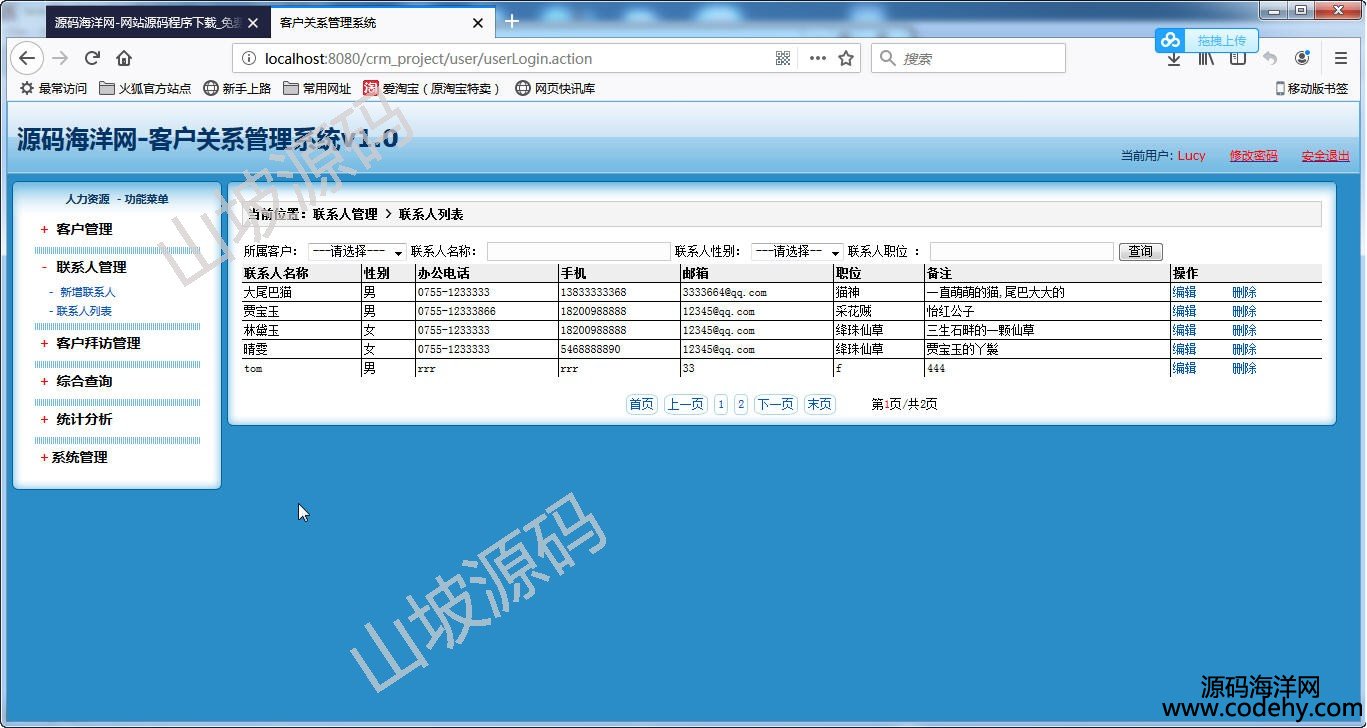
Task: Open the 联系人性别 dropdown
Action: click(796, 251)
